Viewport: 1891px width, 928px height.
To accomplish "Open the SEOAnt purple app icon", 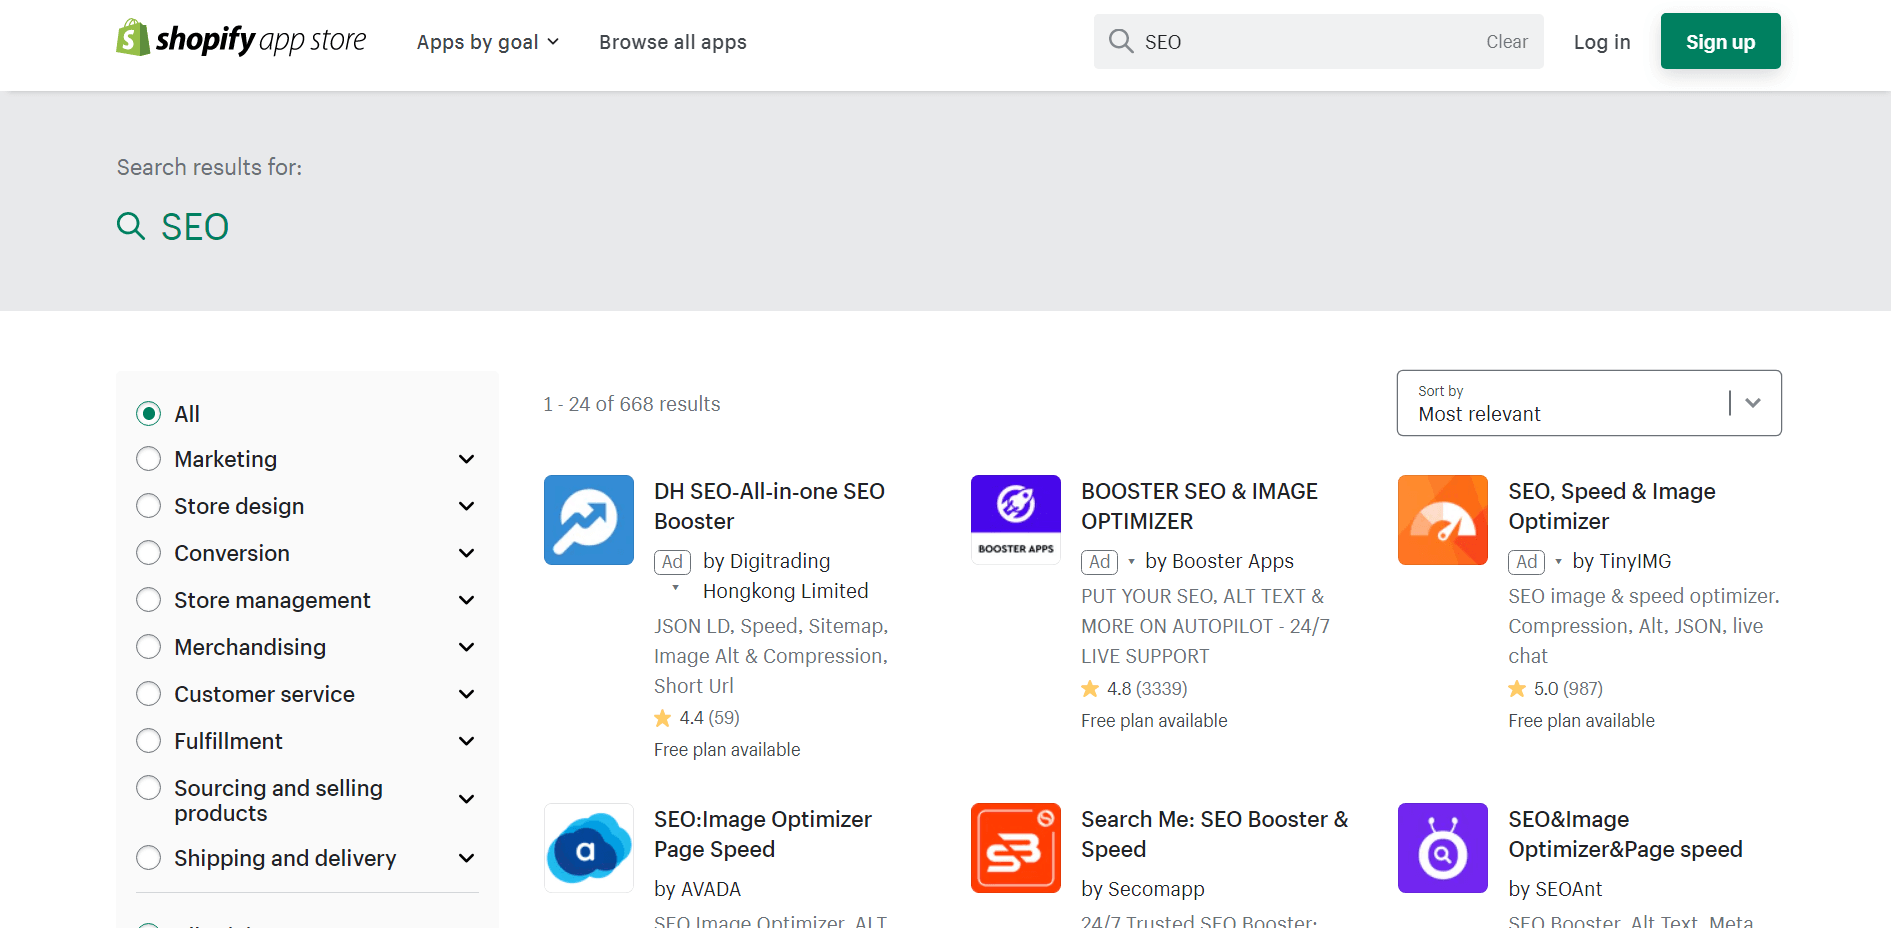I will (1443, 848).
